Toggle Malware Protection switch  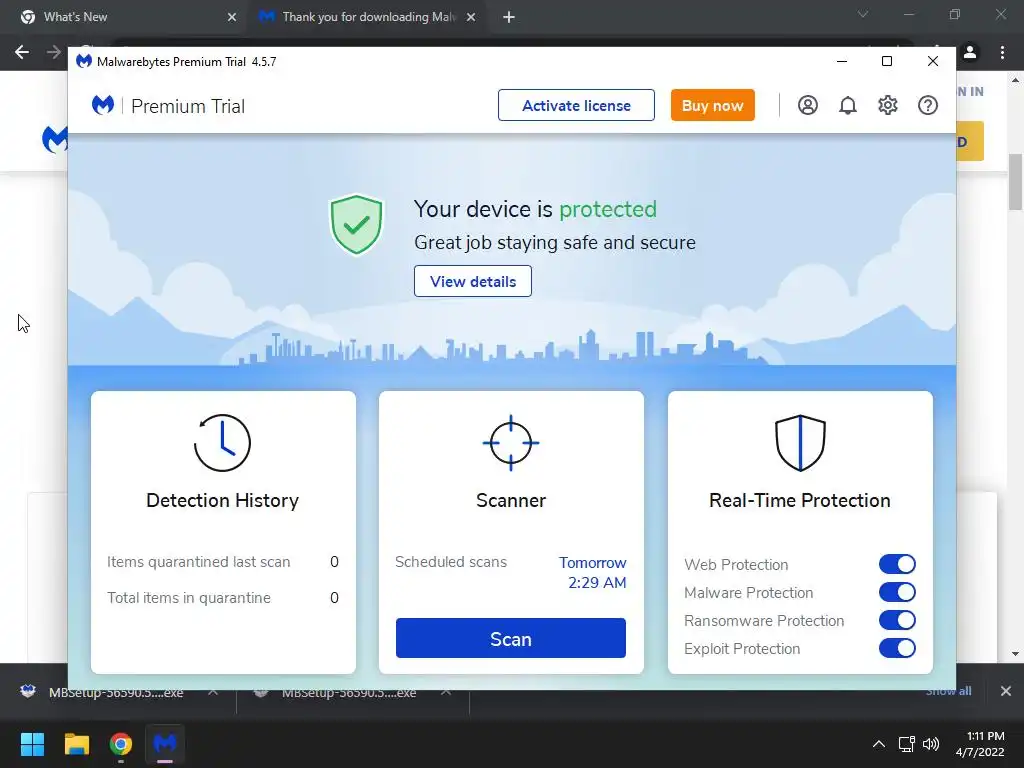tap(897, 592)
